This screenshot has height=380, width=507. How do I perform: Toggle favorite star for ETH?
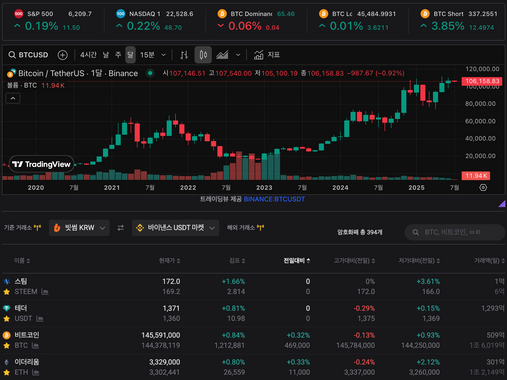(6, 372)
